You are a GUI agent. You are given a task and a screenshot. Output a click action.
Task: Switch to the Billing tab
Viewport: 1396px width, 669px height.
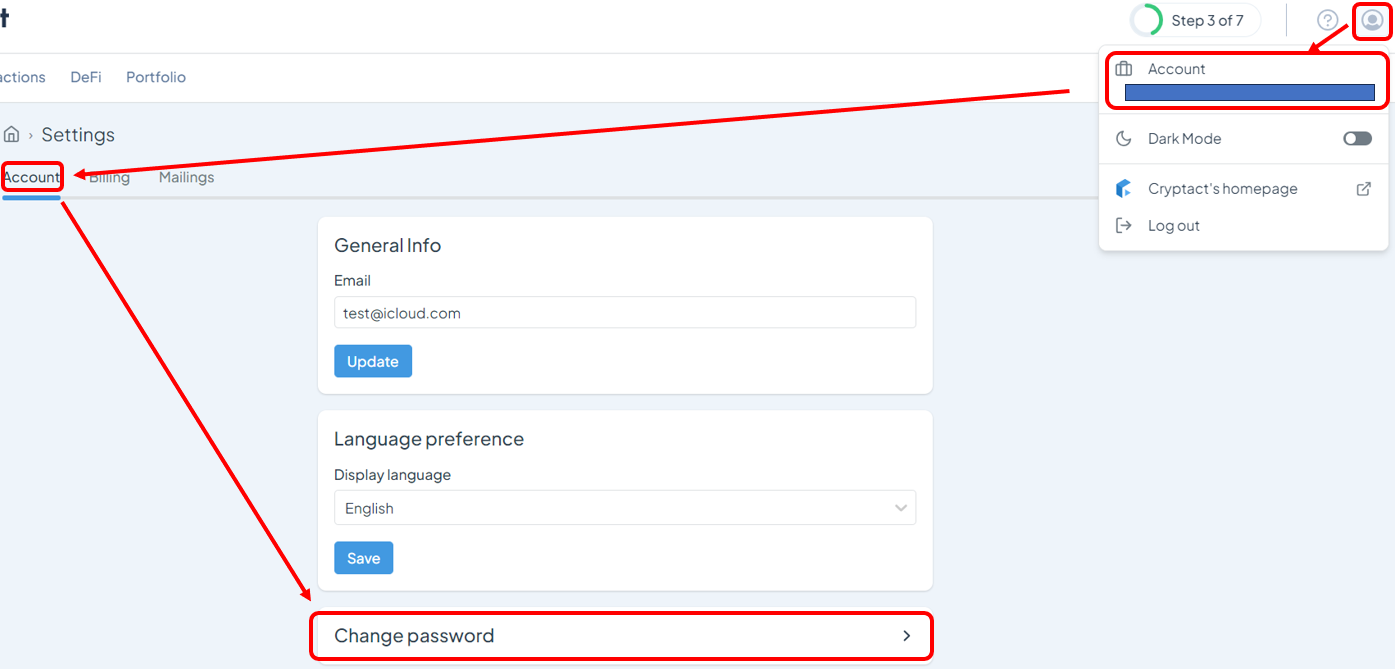[110, 178]
